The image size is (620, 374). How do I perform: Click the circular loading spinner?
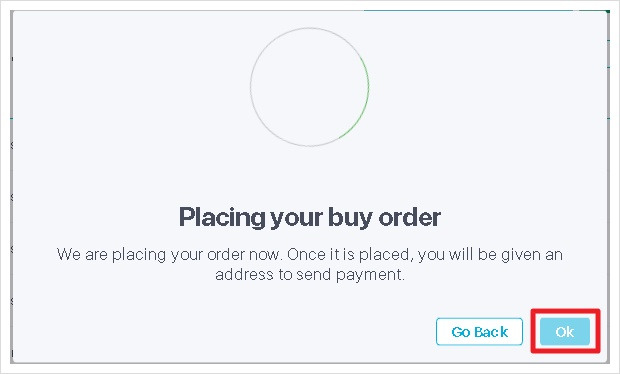pyautogui.click(x=310, y=87)
